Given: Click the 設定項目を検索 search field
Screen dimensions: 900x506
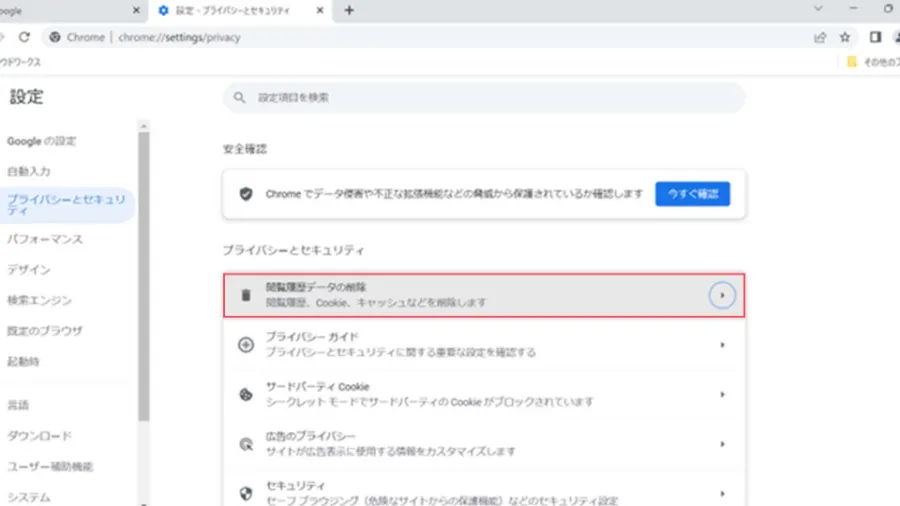Looking at the screenshot, I should coord(484,98).
